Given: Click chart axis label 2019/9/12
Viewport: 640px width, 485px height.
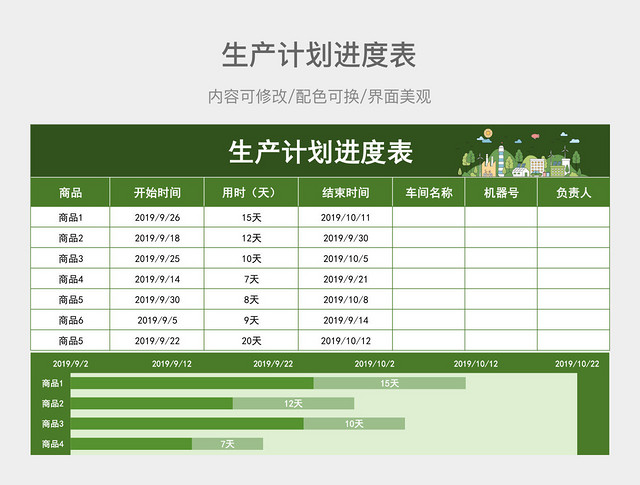Looking at the screenshot, I should coord(171,363).
